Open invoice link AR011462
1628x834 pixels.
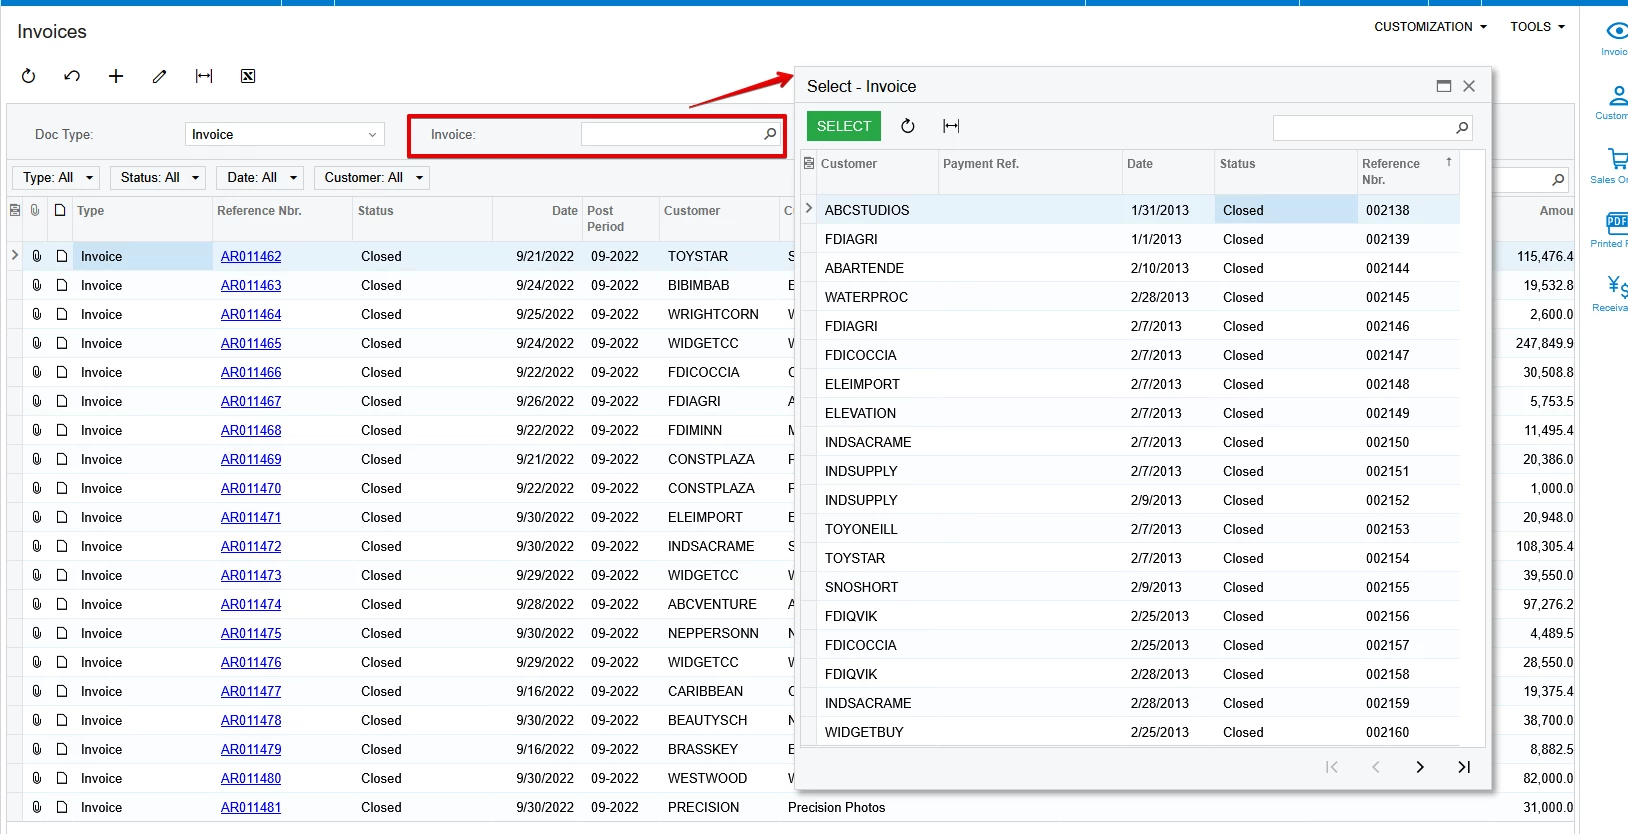coord(251,256)
